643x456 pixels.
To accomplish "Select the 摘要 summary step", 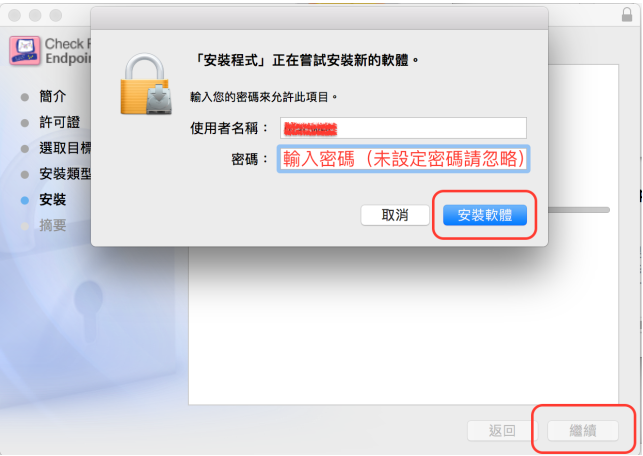I will (x=52, y=225).
